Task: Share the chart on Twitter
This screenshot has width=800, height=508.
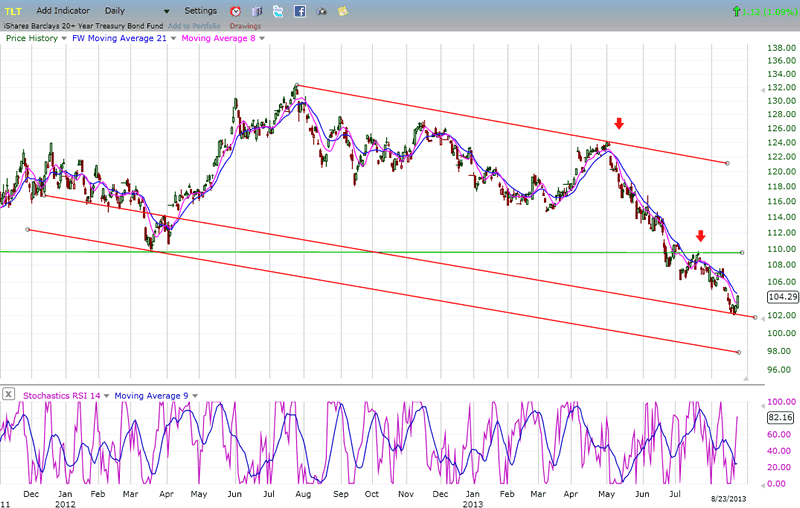Action: point(278,11)
